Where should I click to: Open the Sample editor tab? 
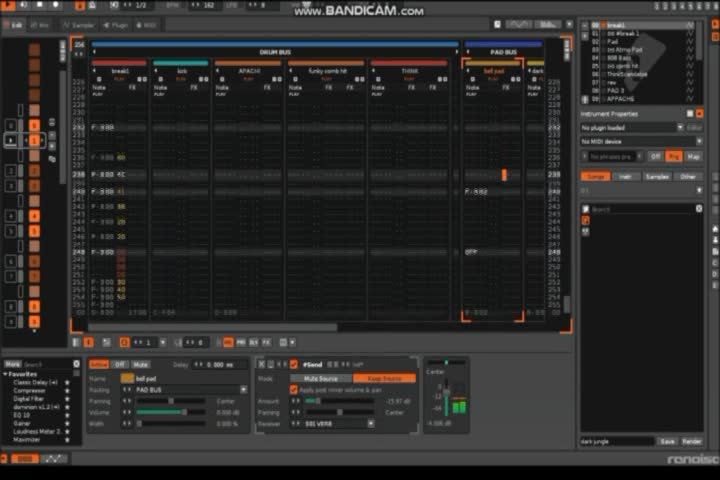[x=81, y=24]
